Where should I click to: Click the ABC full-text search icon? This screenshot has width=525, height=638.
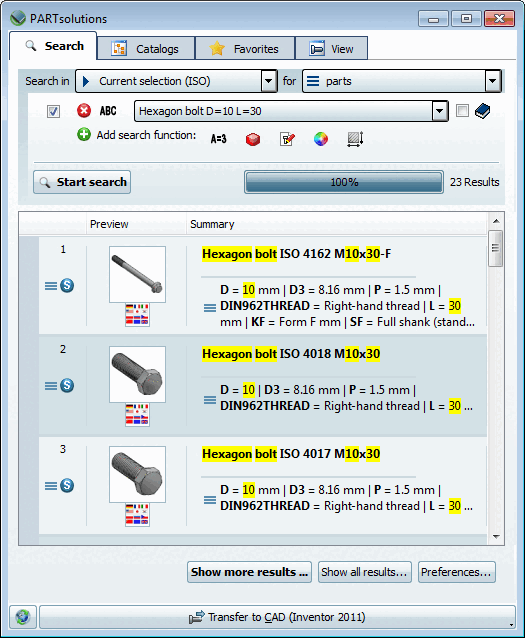108,111
